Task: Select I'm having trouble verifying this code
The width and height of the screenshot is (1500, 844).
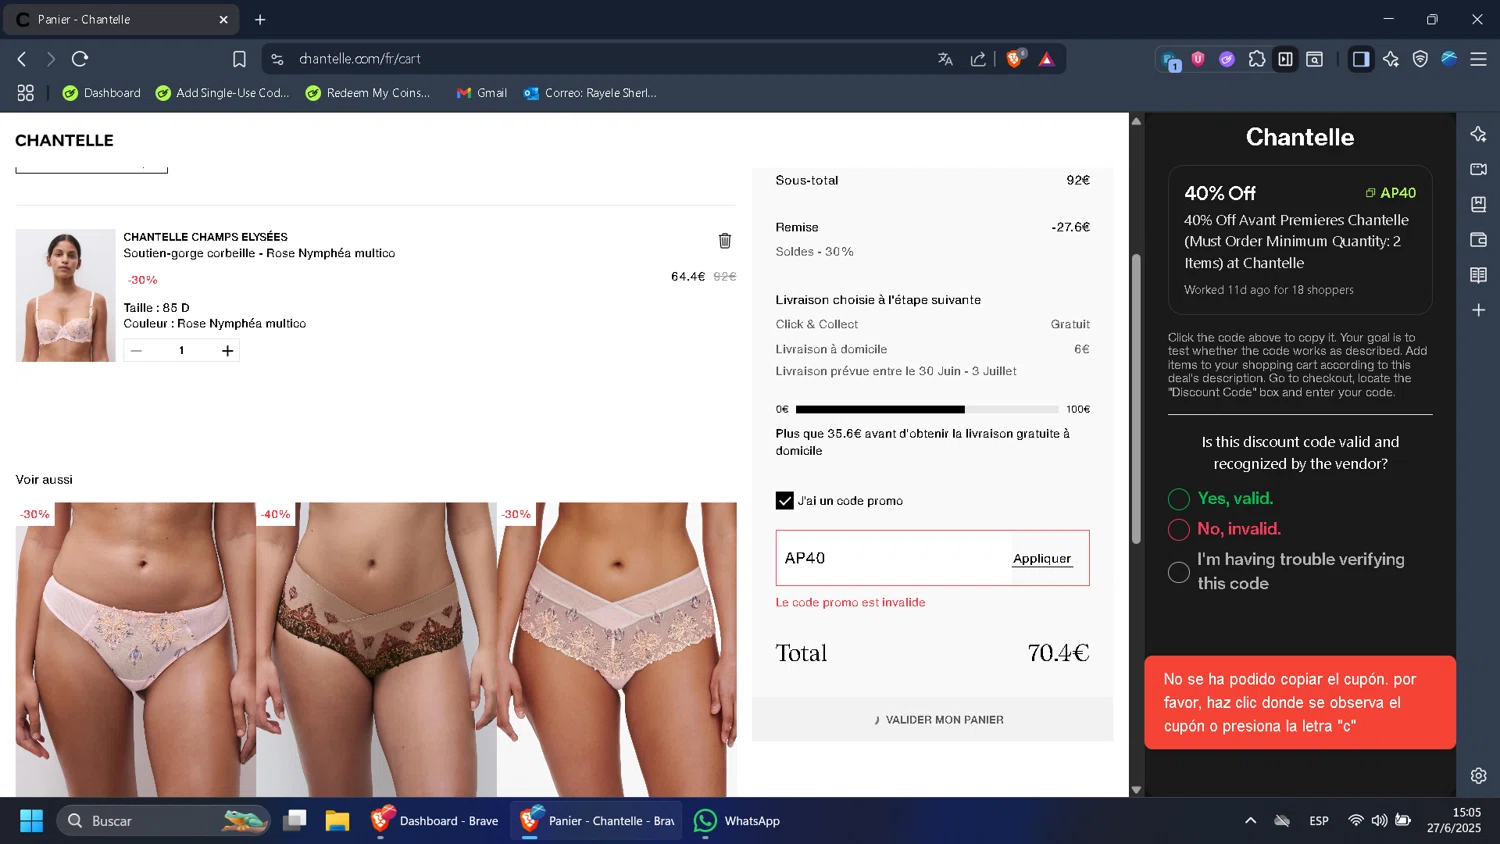Action: (x=1179, y=572)
